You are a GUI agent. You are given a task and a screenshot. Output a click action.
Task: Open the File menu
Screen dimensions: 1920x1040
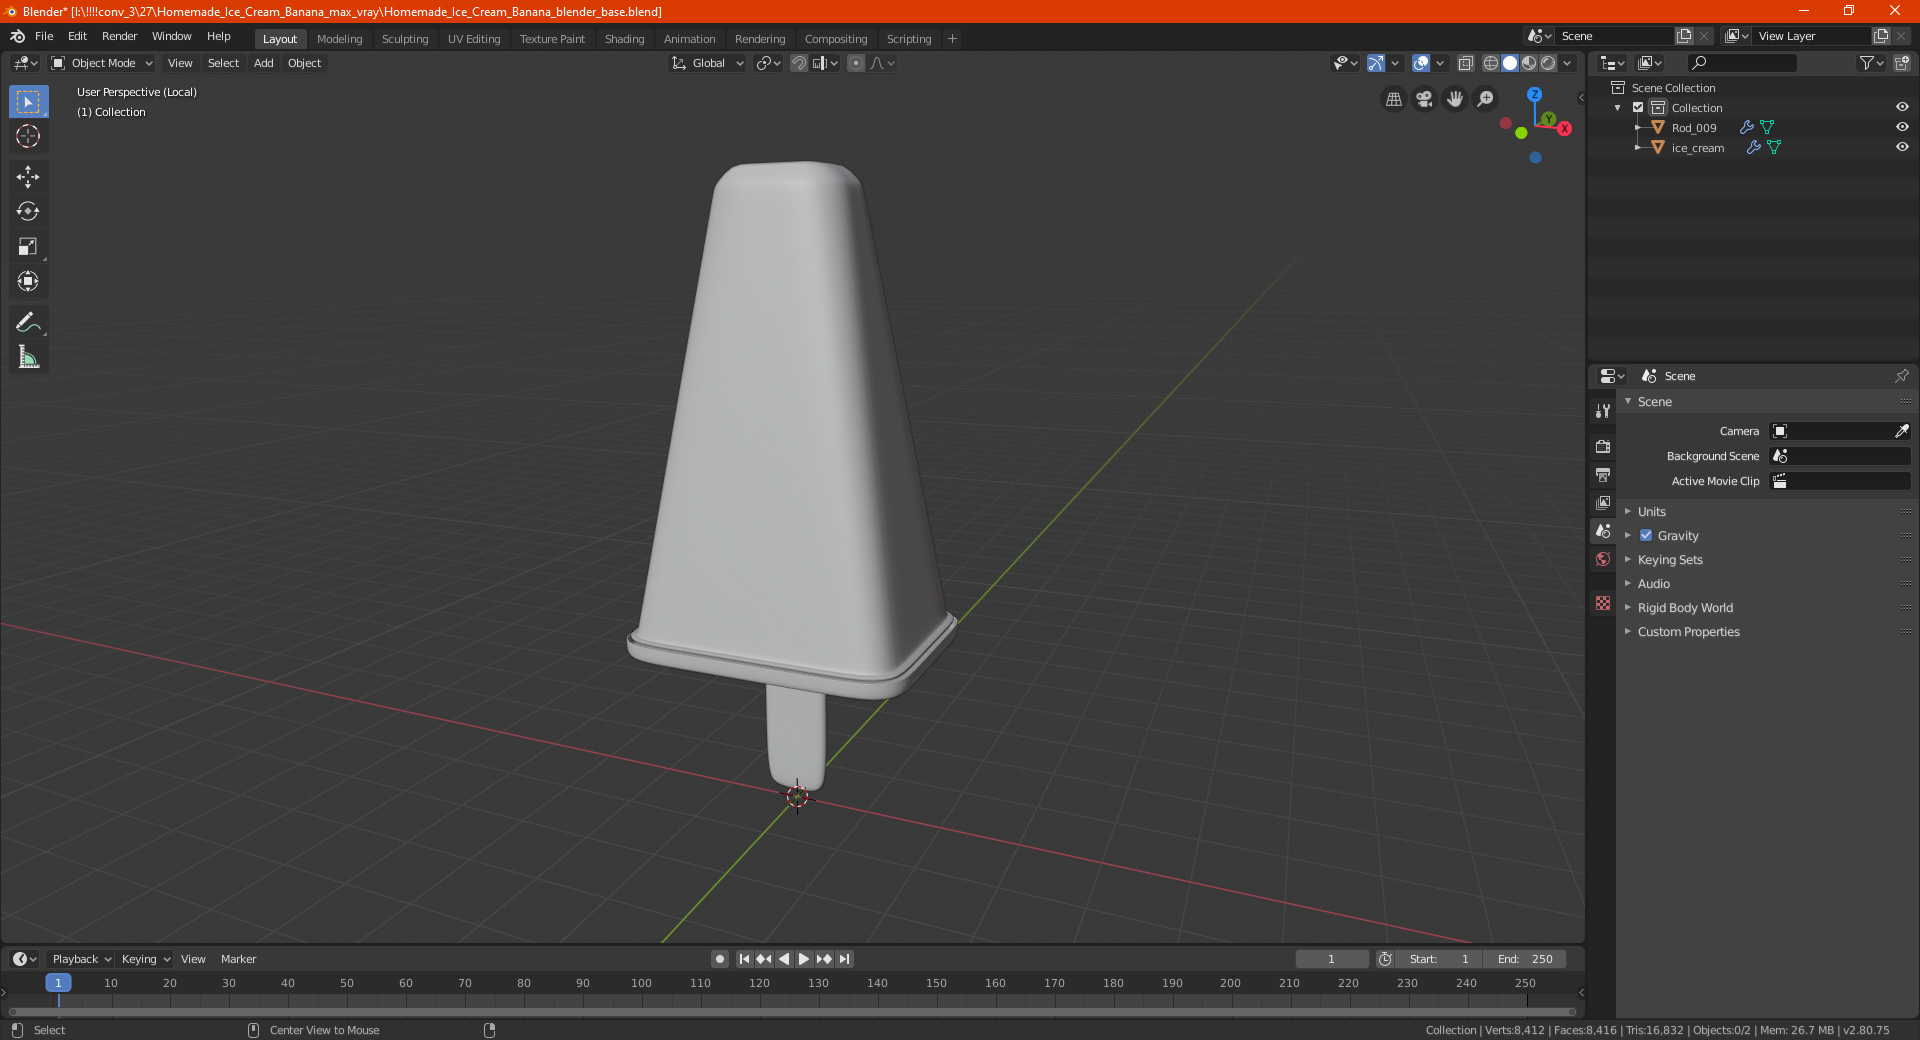click(x=44, y=36)
